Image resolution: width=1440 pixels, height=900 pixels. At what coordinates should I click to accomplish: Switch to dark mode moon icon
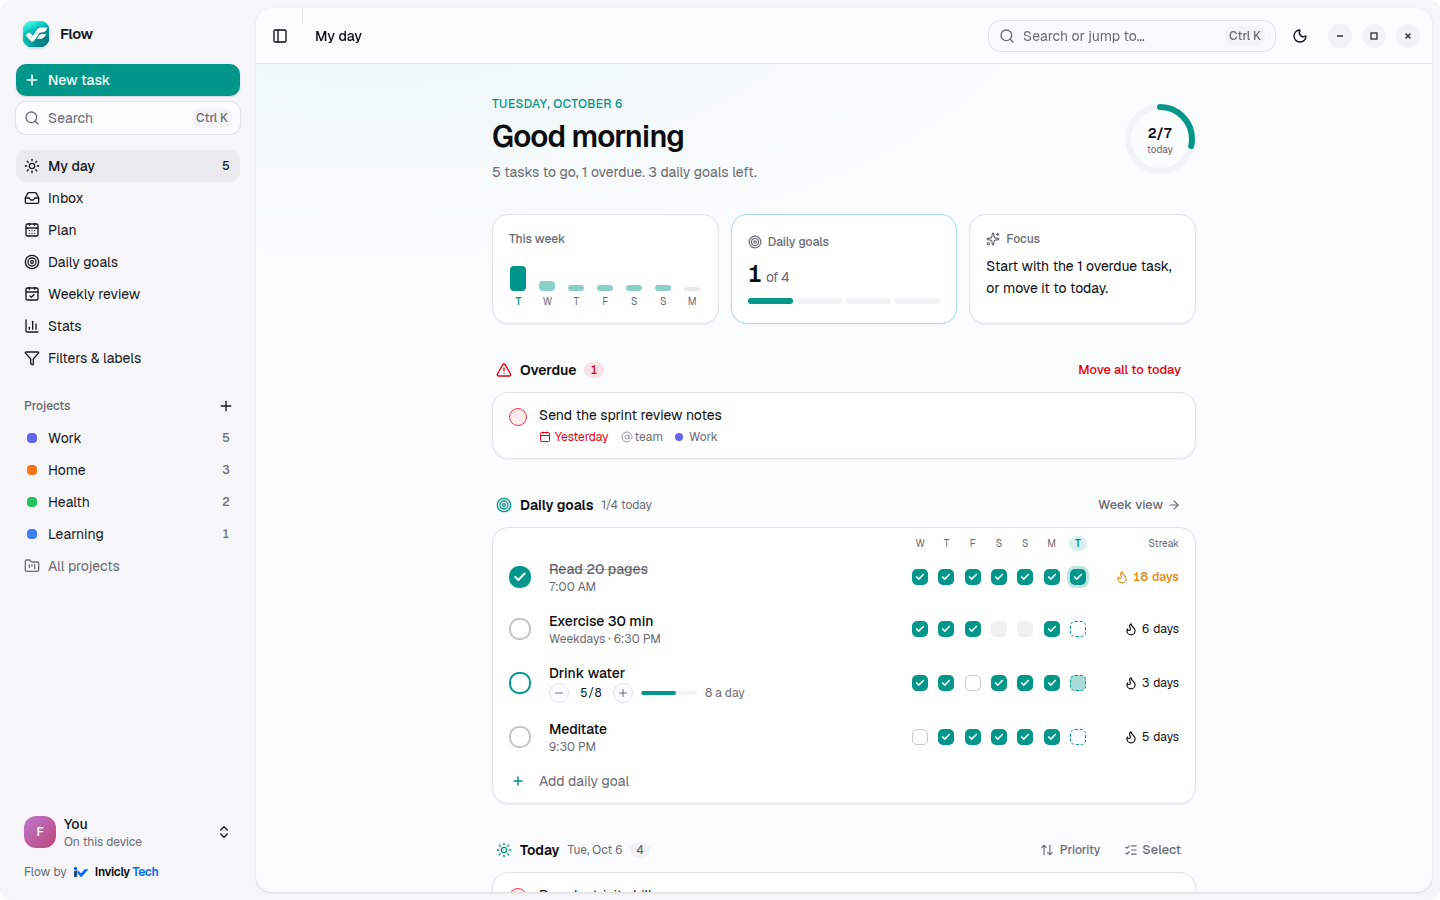[x=1300, y=36]
